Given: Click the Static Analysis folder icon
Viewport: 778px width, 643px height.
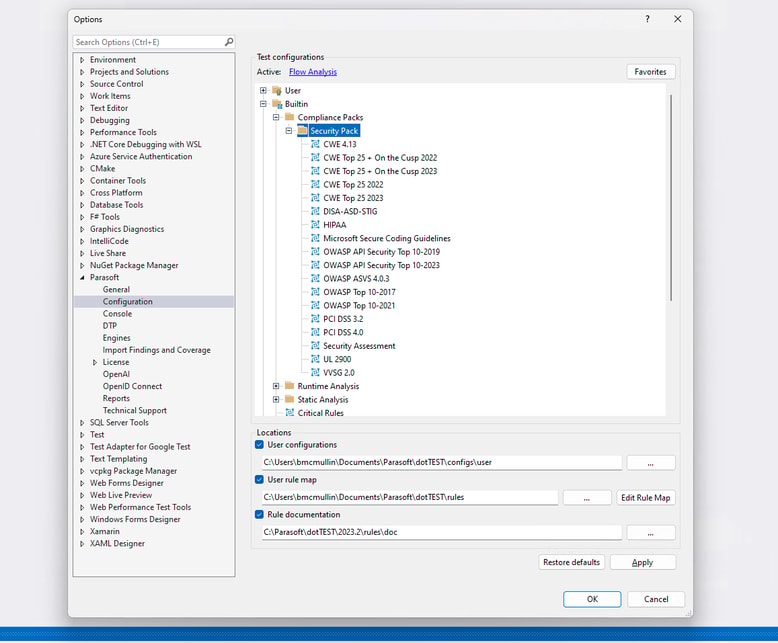Looking at the screenshot, I should pos(290,399).
